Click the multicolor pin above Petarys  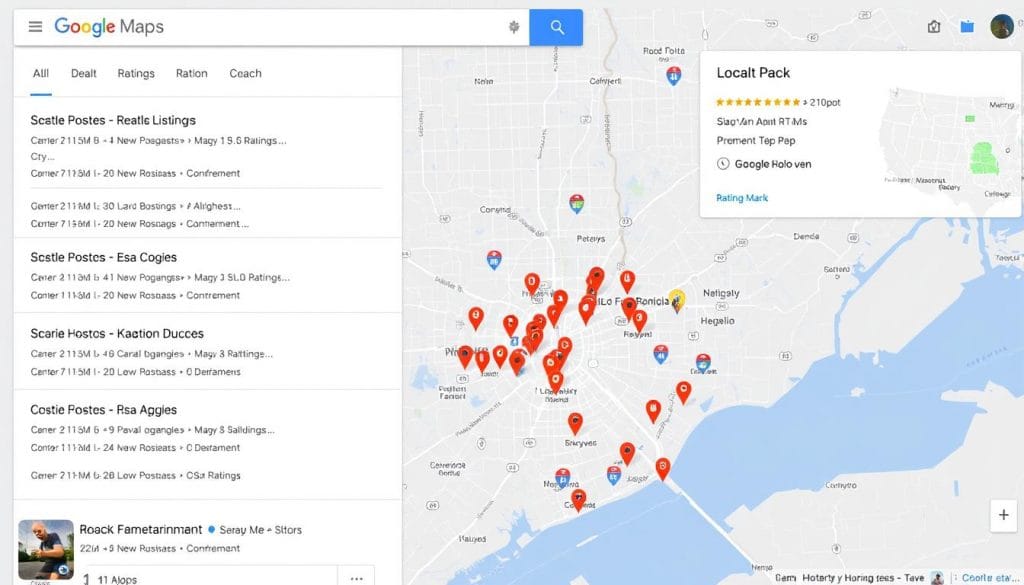576,204
